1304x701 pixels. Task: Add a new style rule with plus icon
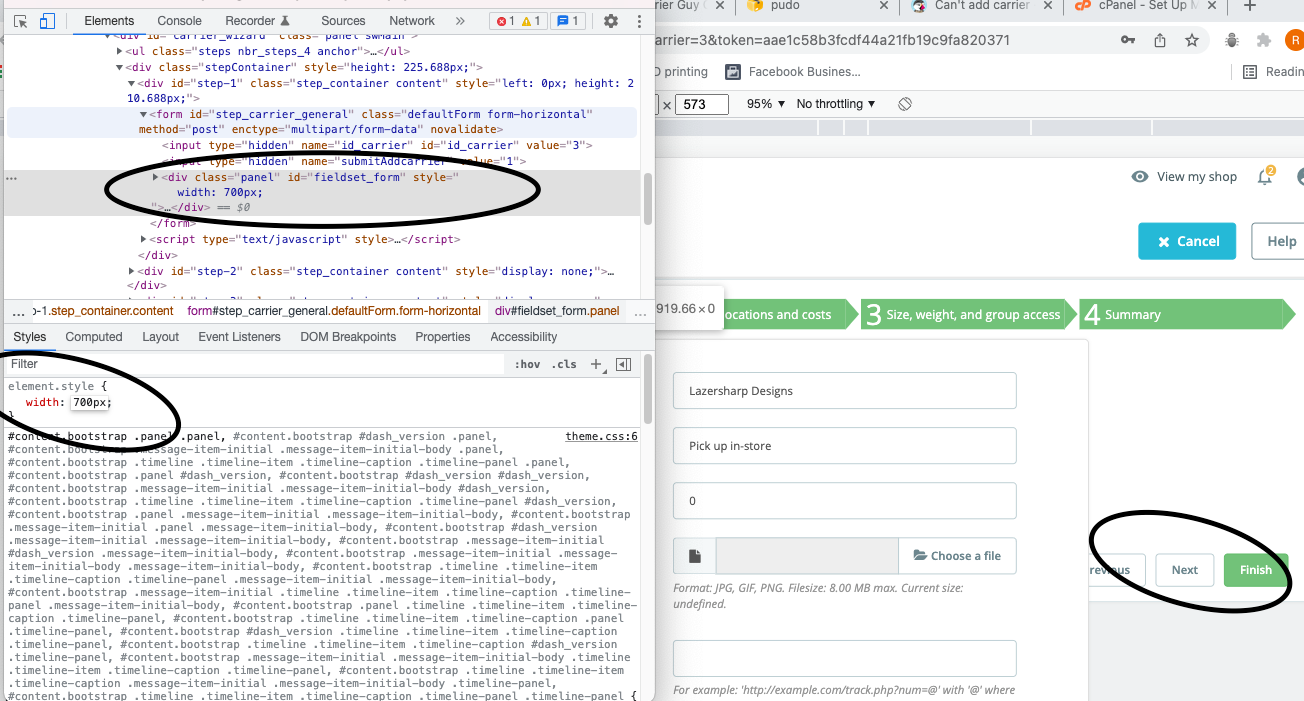(597, 365)
